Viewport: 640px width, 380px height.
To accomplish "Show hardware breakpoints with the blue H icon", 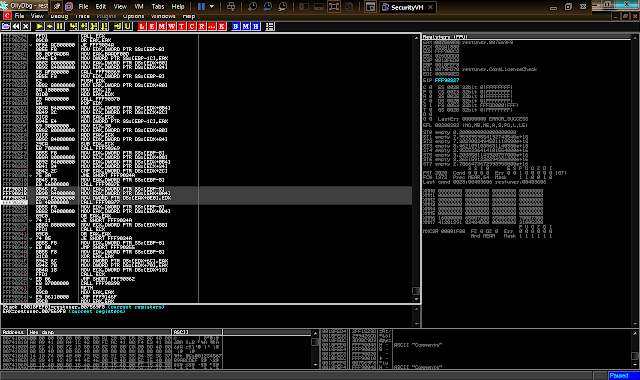I will [256, 26].
